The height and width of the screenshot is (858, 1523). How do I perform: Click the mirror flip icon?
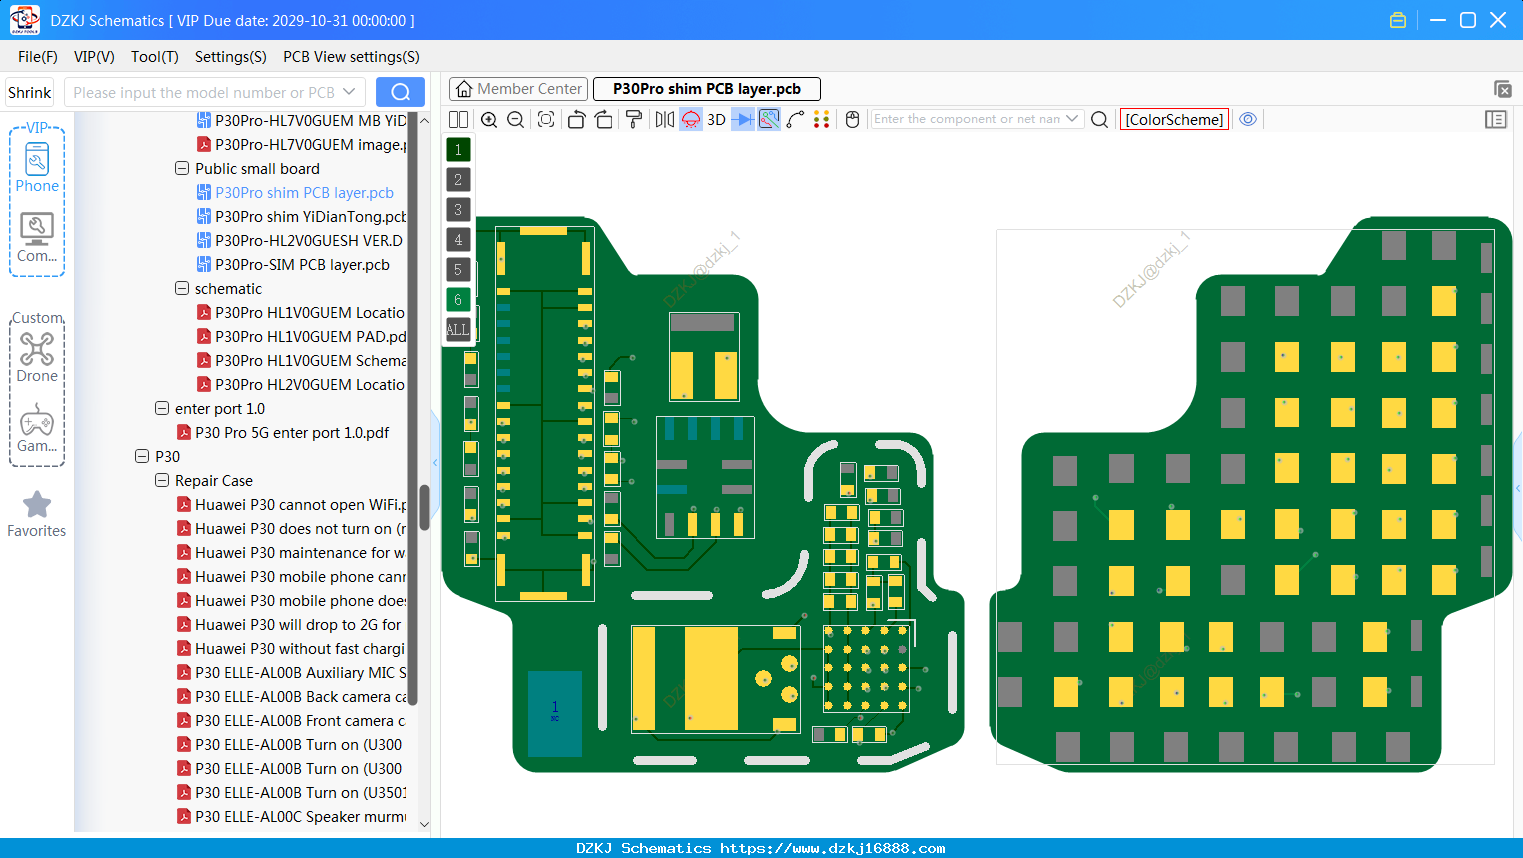coord(665,119)
